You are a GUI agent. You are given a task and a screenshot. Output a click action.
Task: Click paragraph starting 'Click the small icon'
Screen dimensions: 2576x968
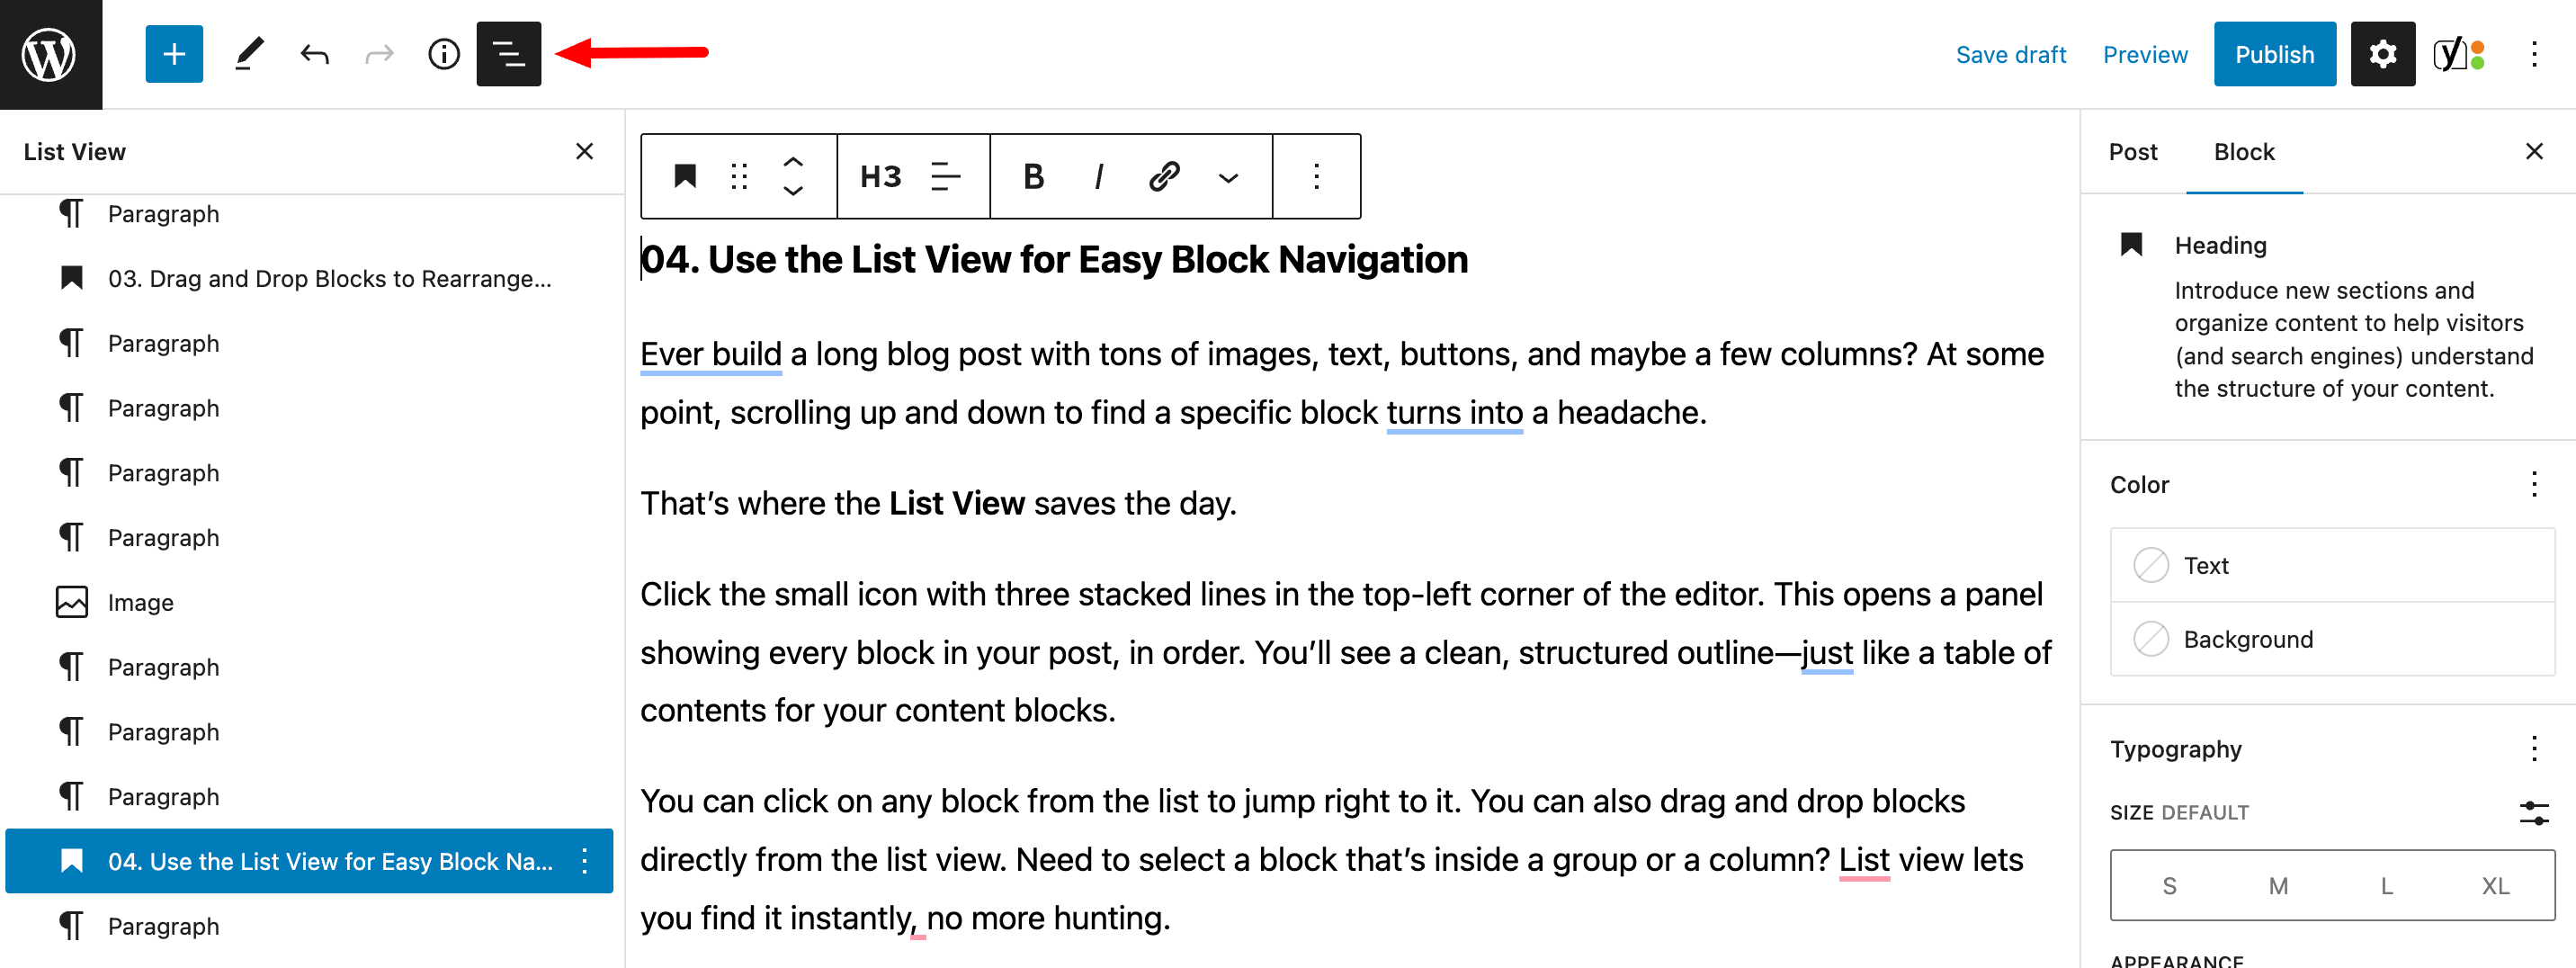pos(1346,652)
